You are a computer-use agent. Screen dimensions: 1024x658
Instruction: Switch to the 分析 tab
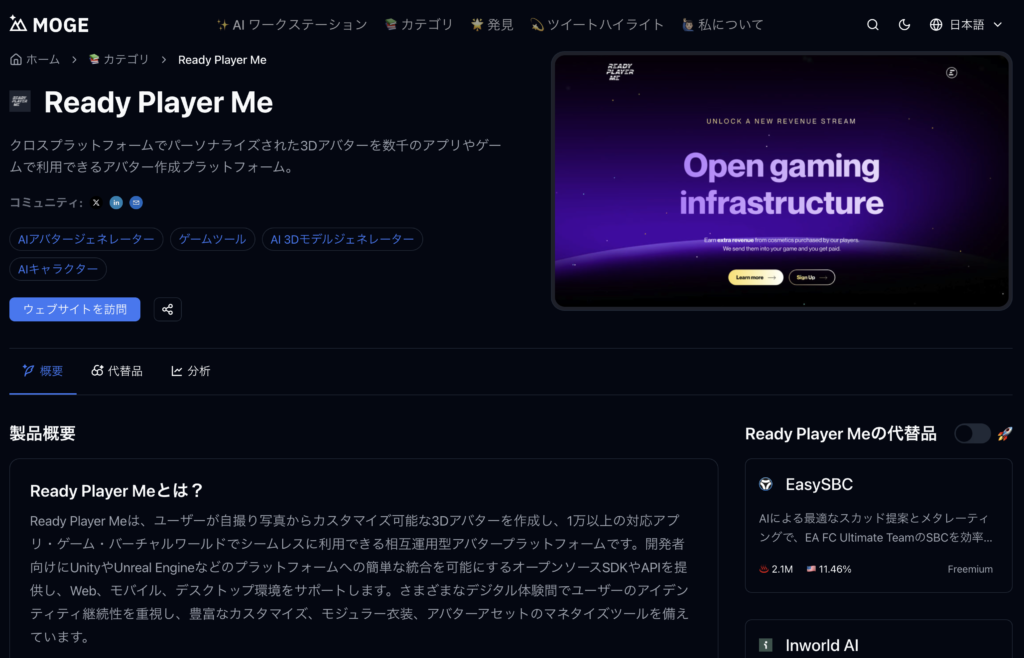[191, 371]
